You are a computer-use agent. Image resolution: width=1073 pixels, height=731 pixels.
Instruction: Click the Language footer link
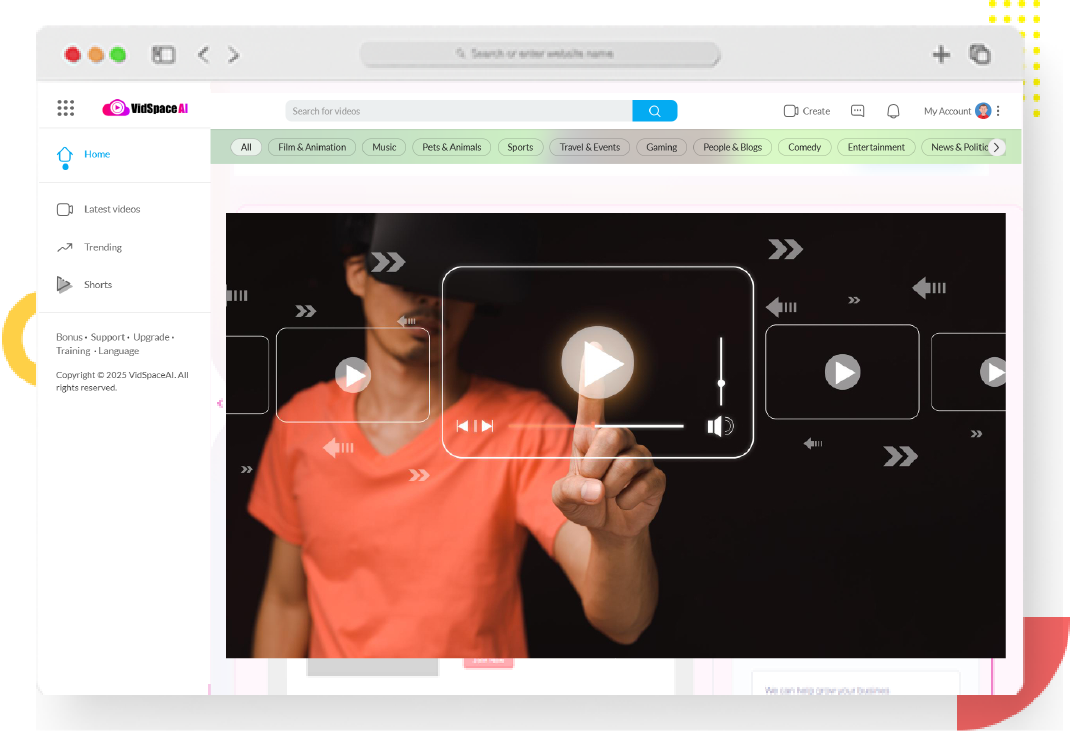(118, 351)
